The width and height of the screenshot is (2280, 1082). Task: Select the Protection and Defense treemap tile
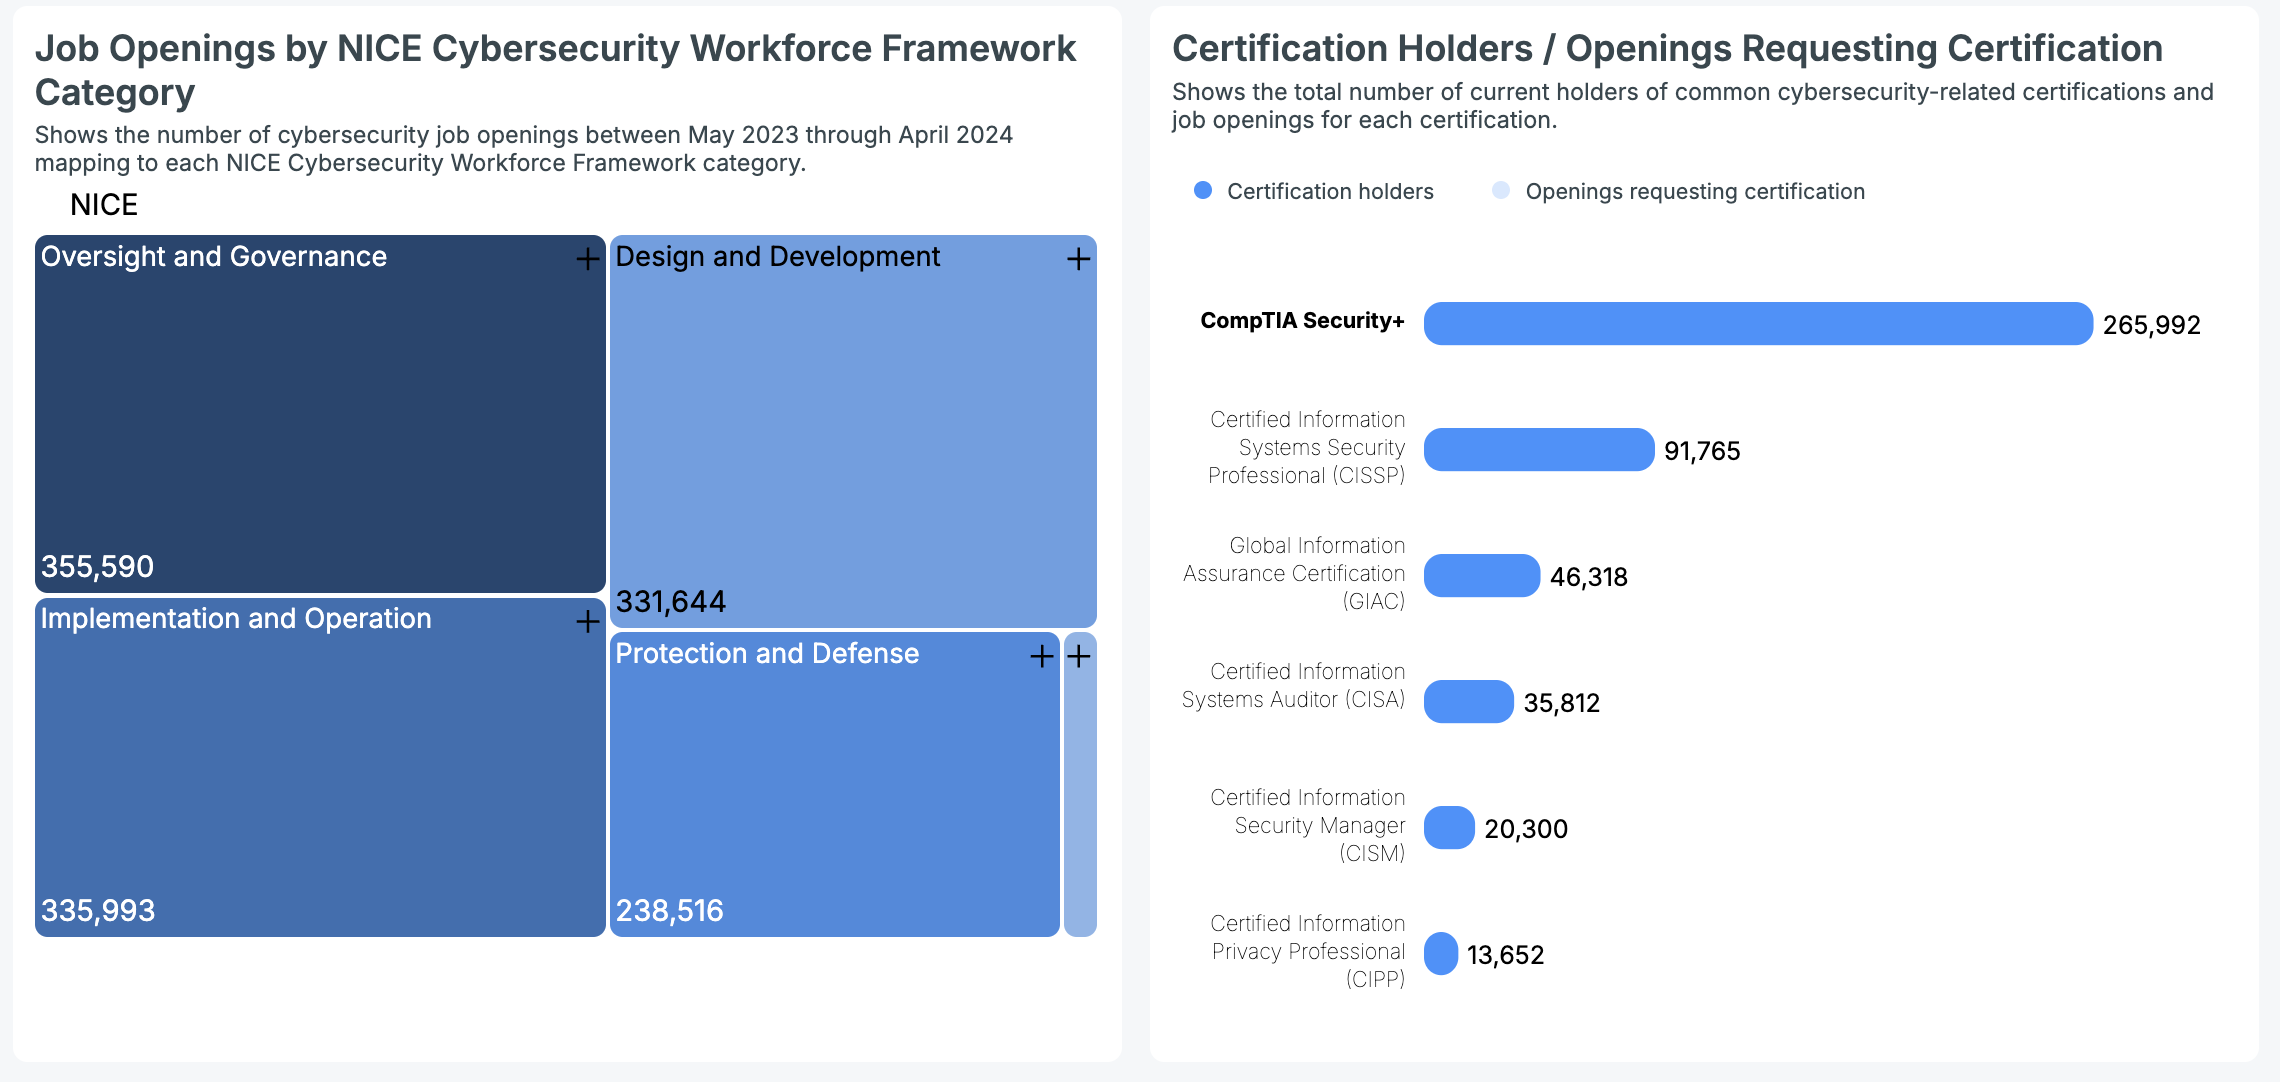[835, 784]
